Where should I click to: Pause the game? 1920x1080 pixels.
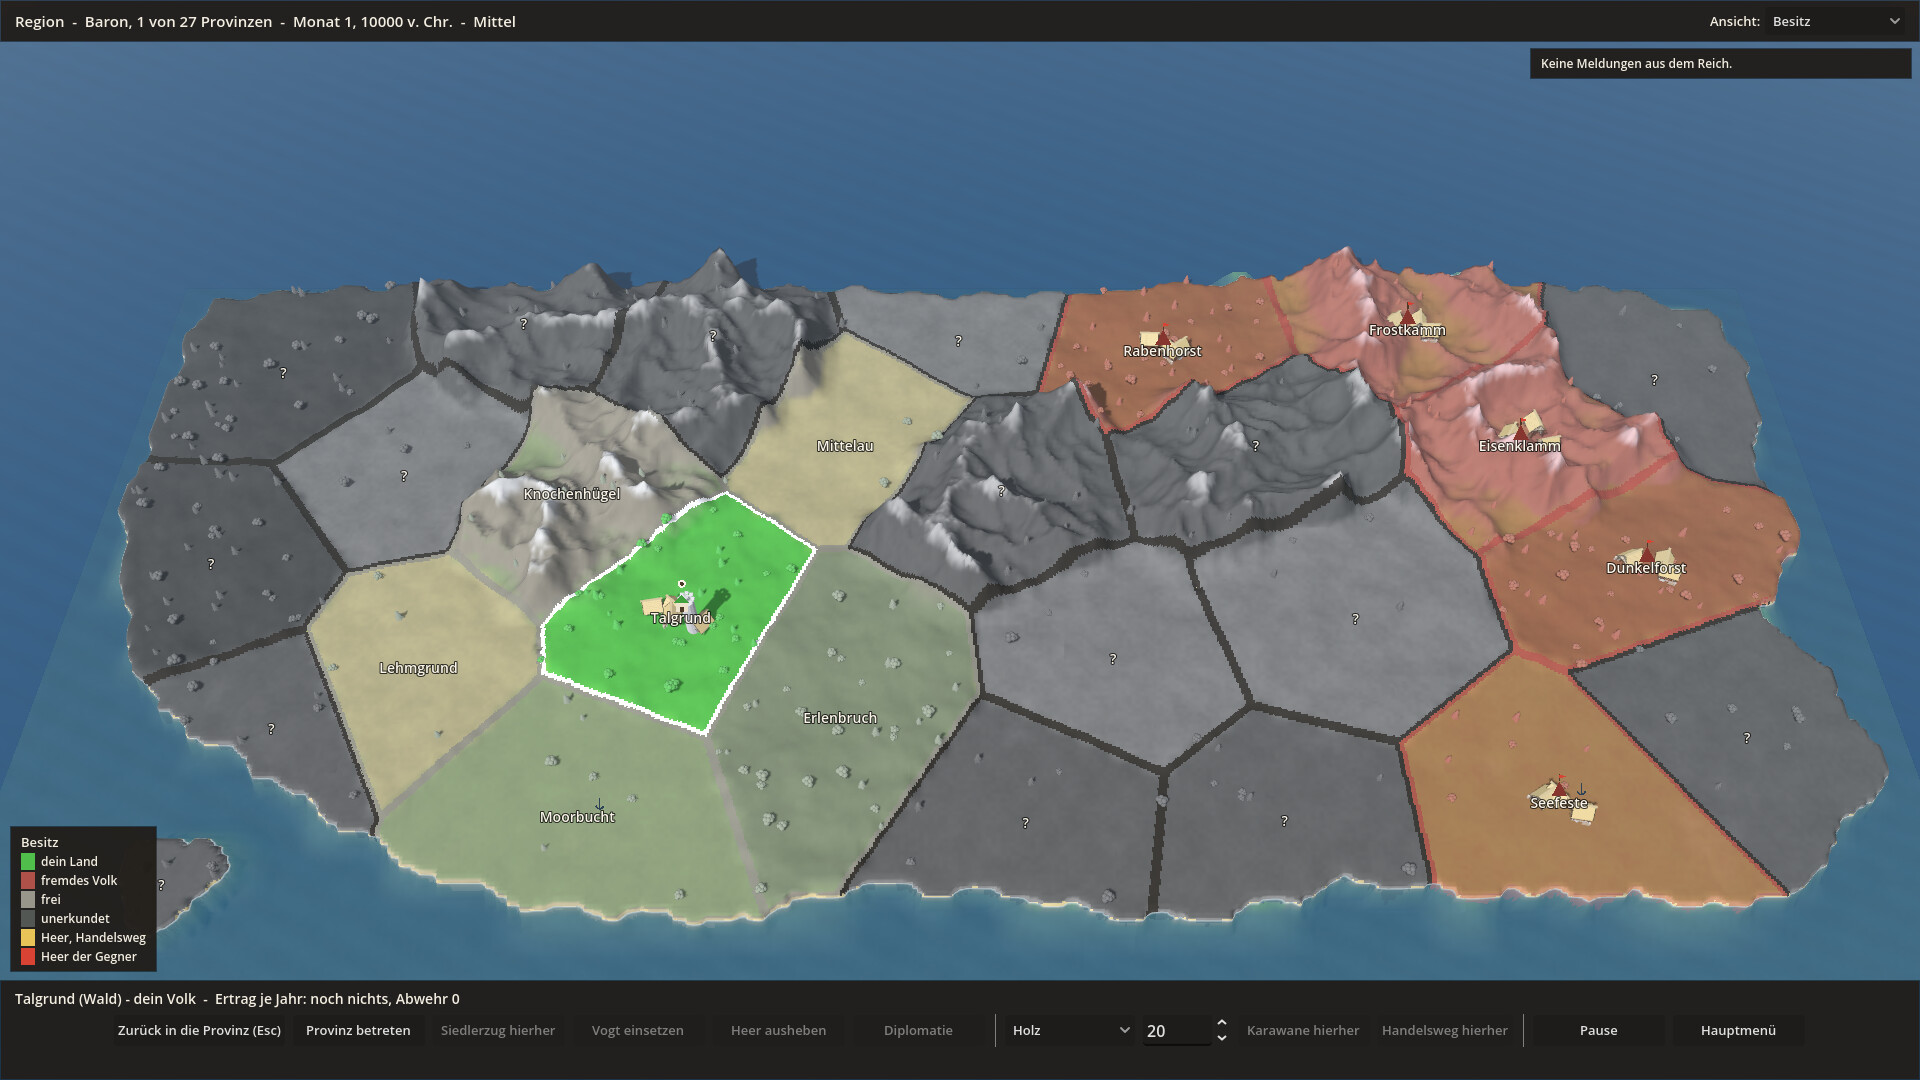pyautogui.click(x=1598, y=1030)
